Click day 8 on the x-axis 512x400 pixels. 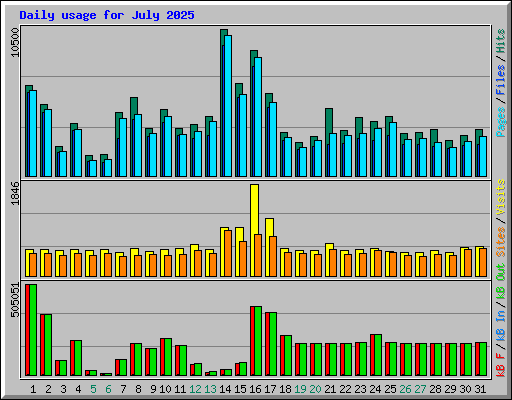click(x=138, y=389)
